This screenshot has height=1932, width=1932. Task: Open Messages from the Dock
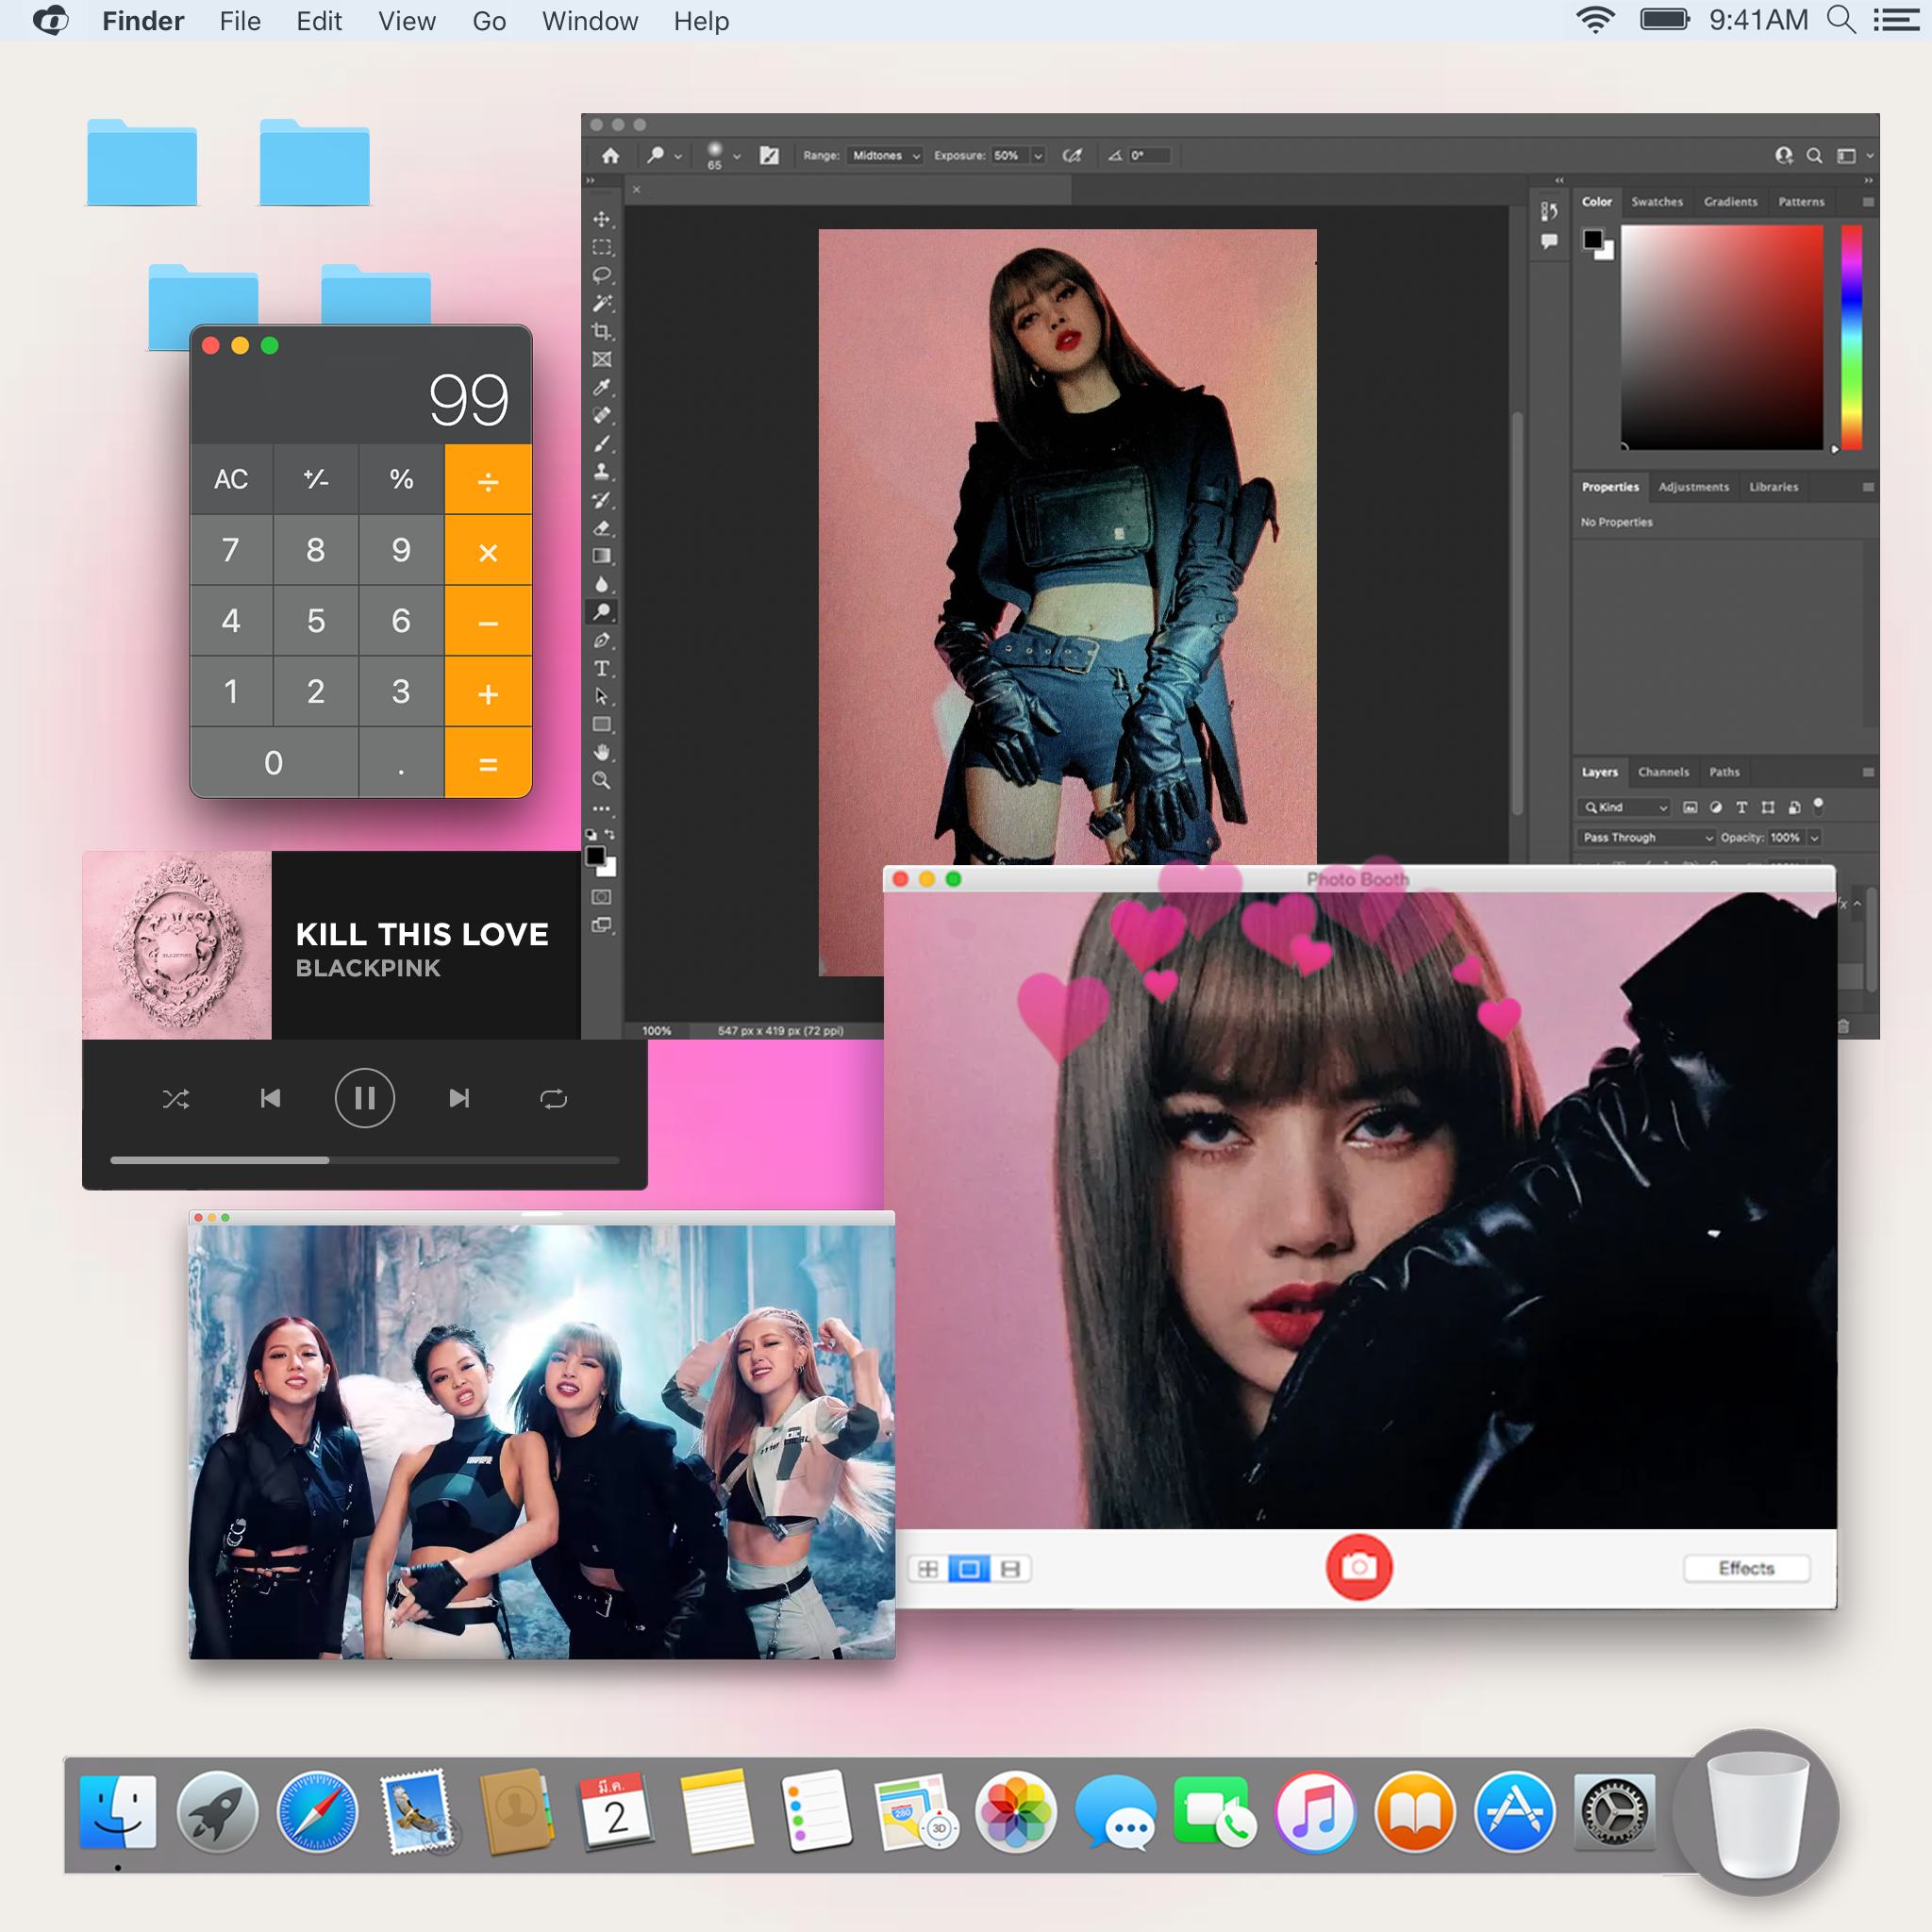coord(1117,1810)
